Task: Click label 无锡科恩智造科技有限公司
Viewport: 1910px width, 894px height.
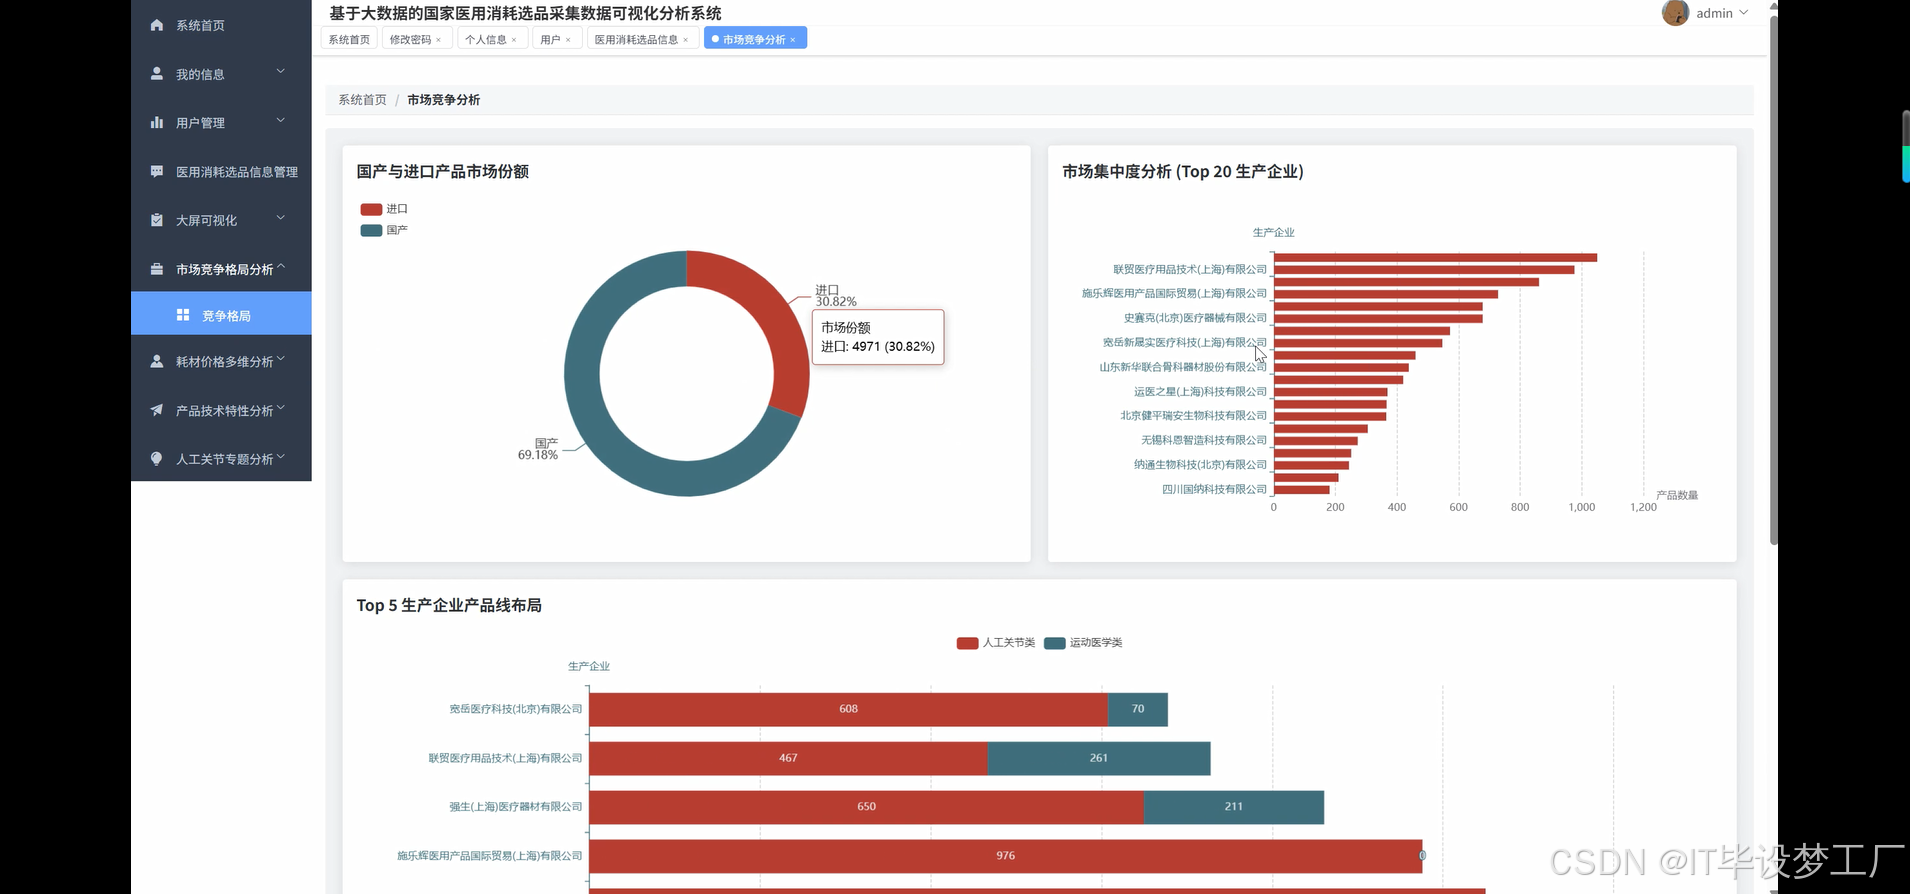Action: 1204,440
